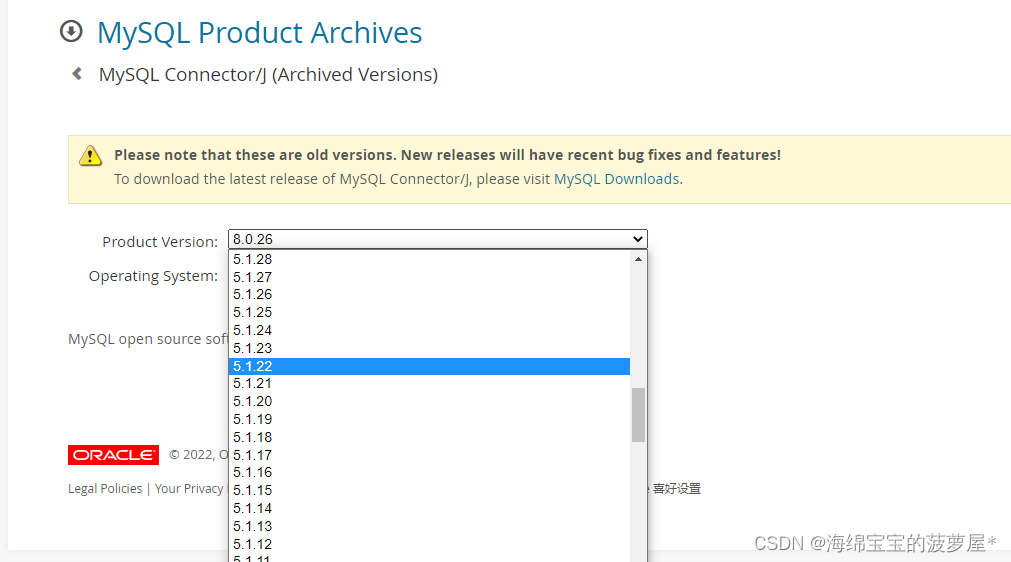Open the MySQL Downloads link
Screen dimensions: 1011x562
pyautogui.click(x=616, y=179)
